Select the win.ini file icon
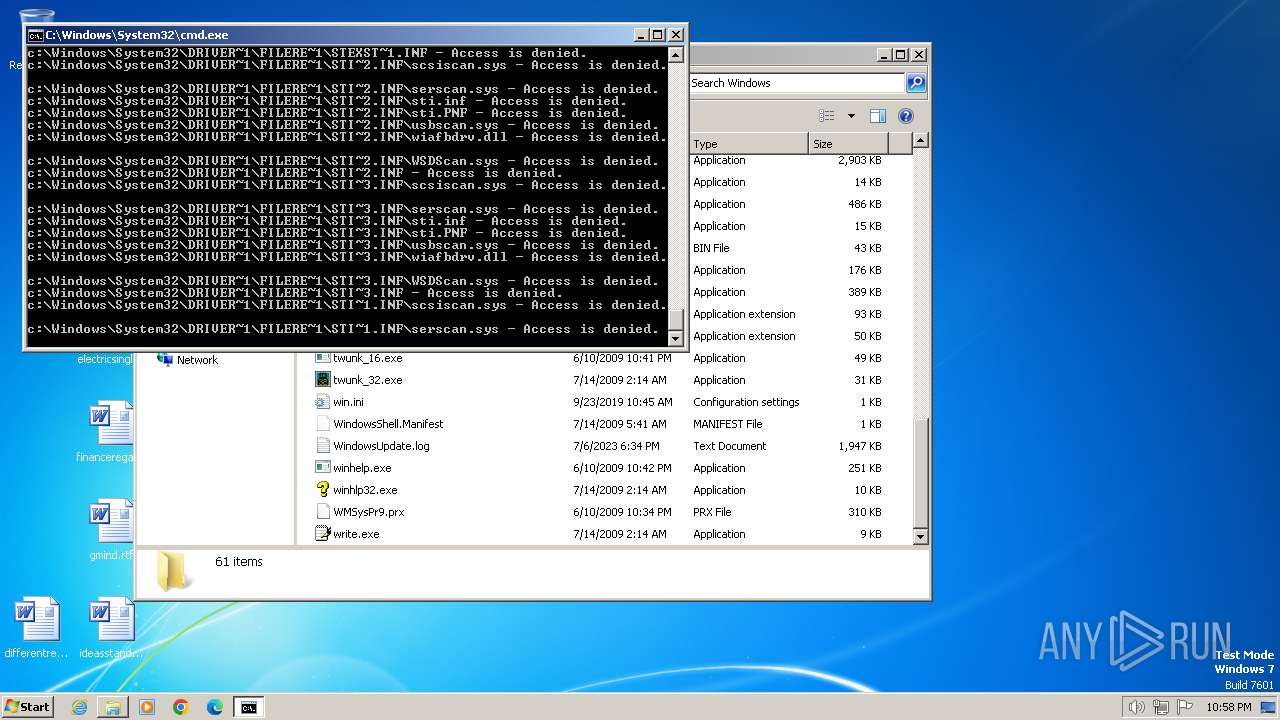This screenshot has width=1280, height=720. click(x=322, y=402)
